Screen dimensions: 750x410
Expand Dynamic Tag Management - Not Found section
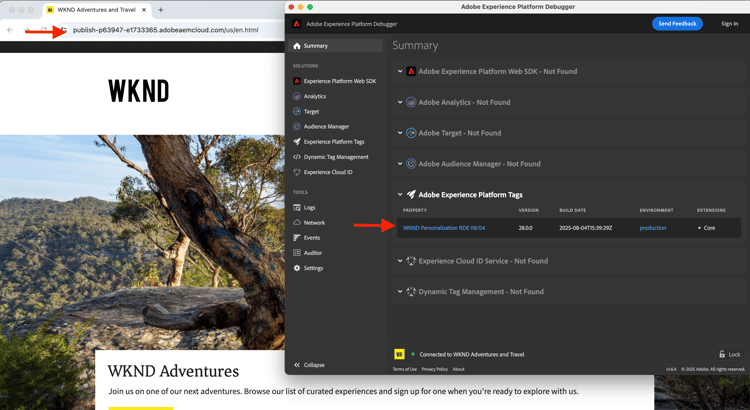click(x=400, y=291)
